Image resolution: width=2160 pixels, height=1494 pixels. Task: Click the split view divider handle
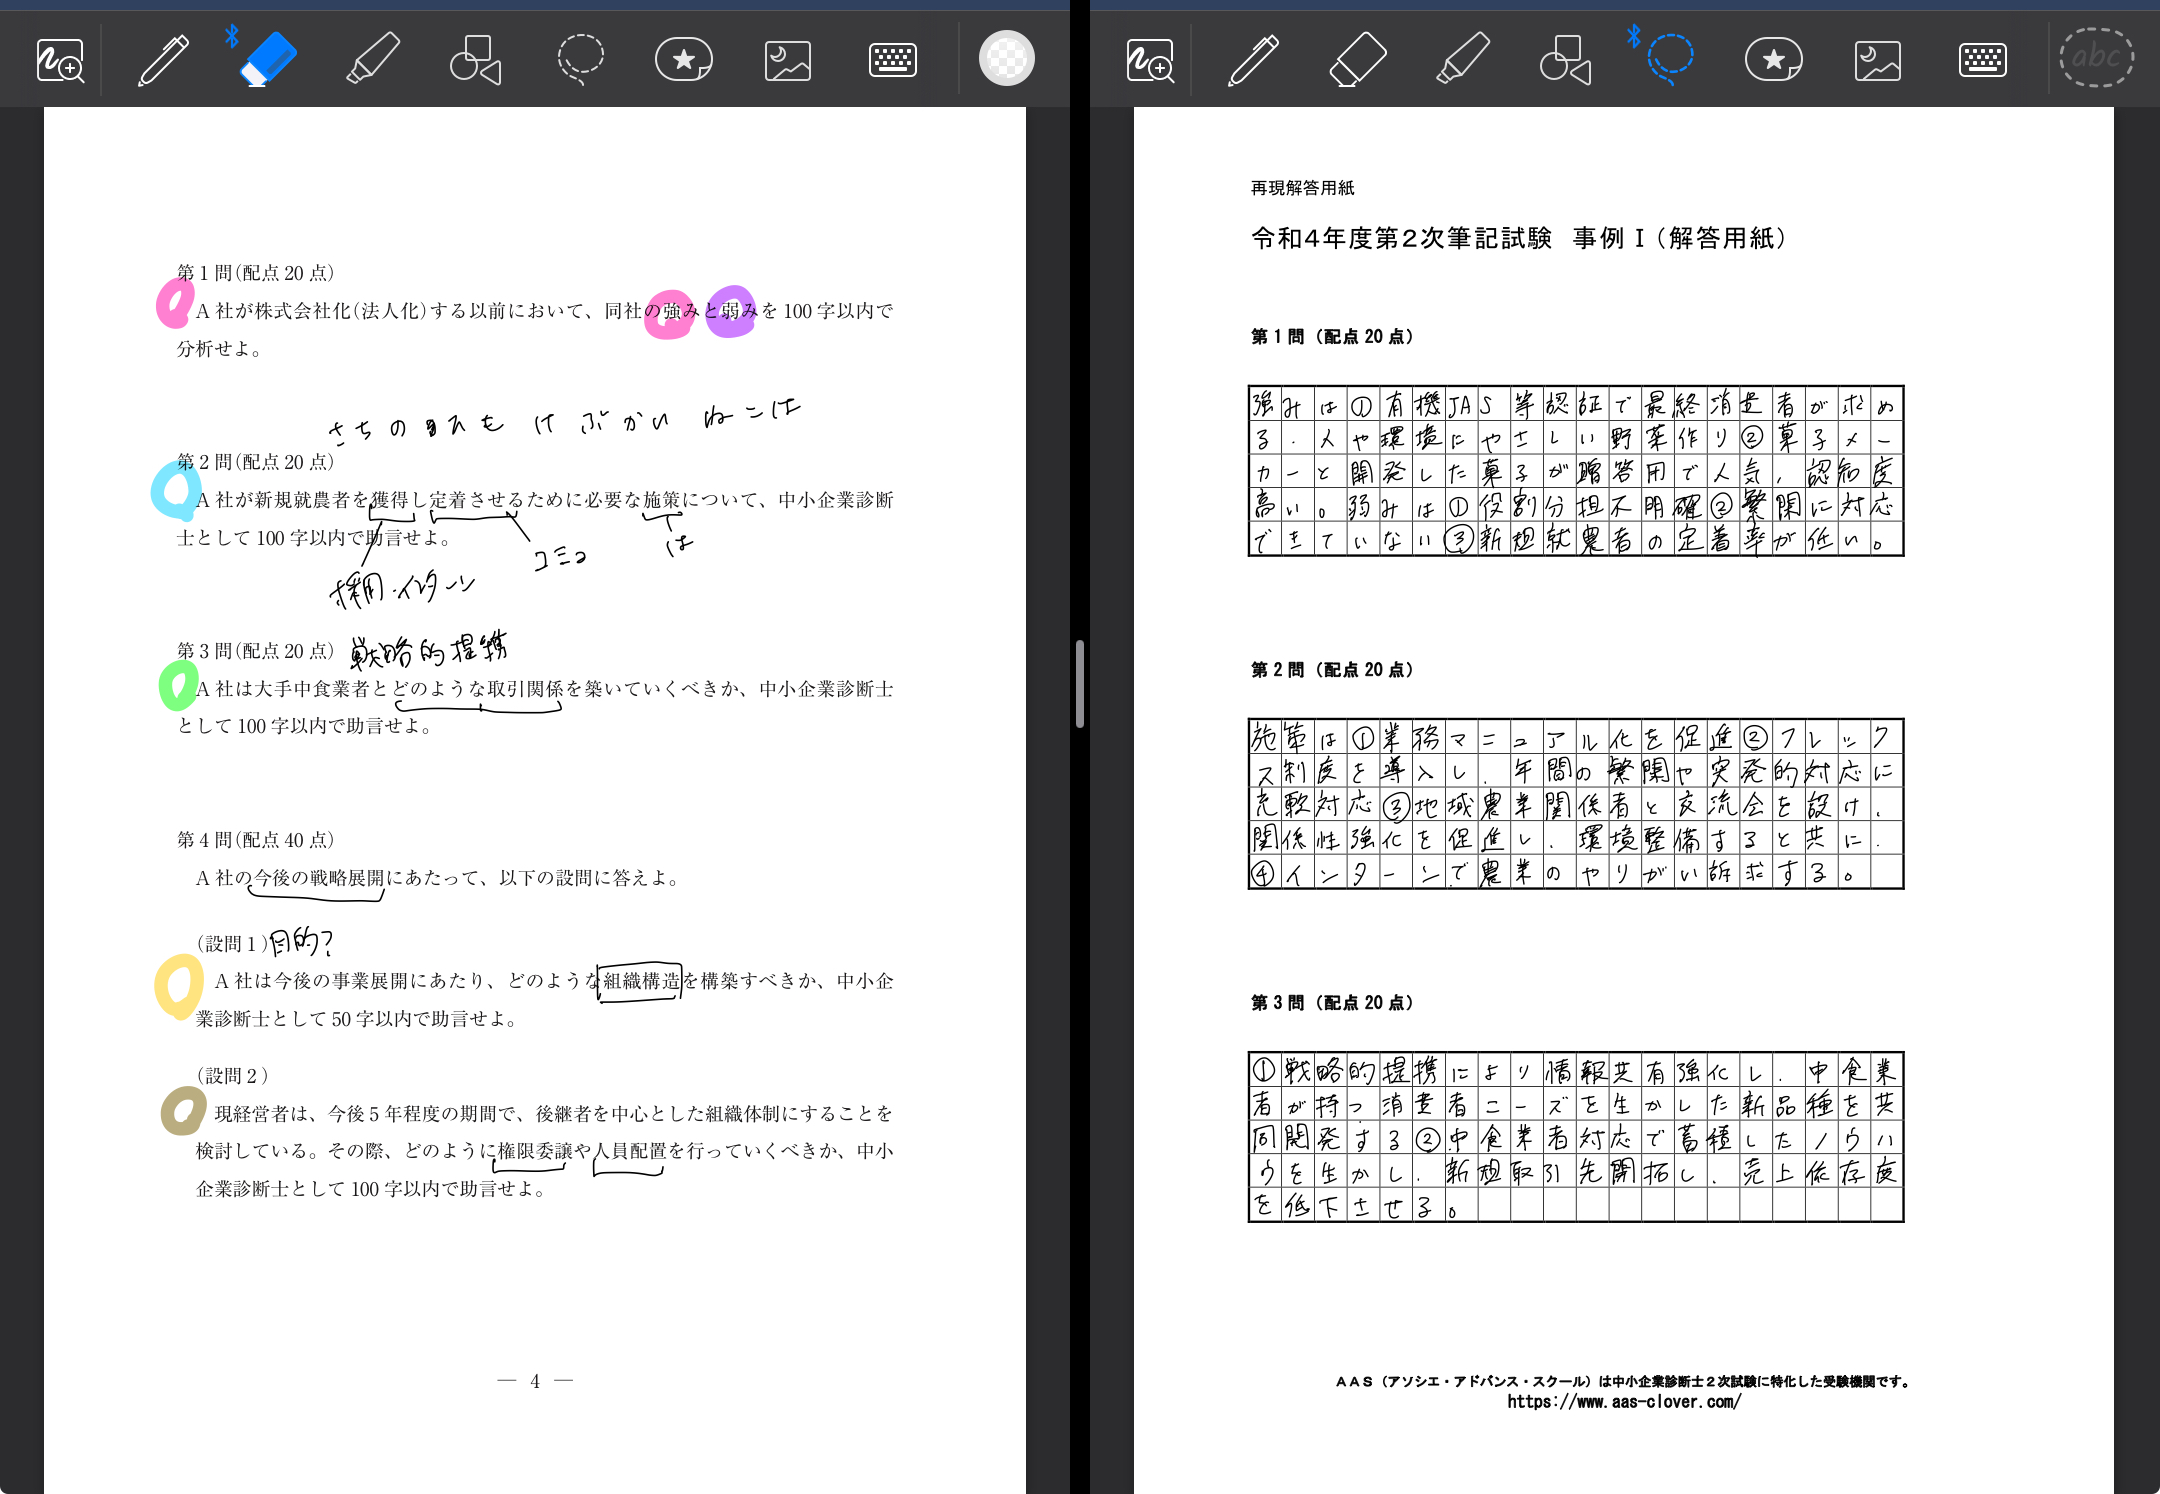1080,684
